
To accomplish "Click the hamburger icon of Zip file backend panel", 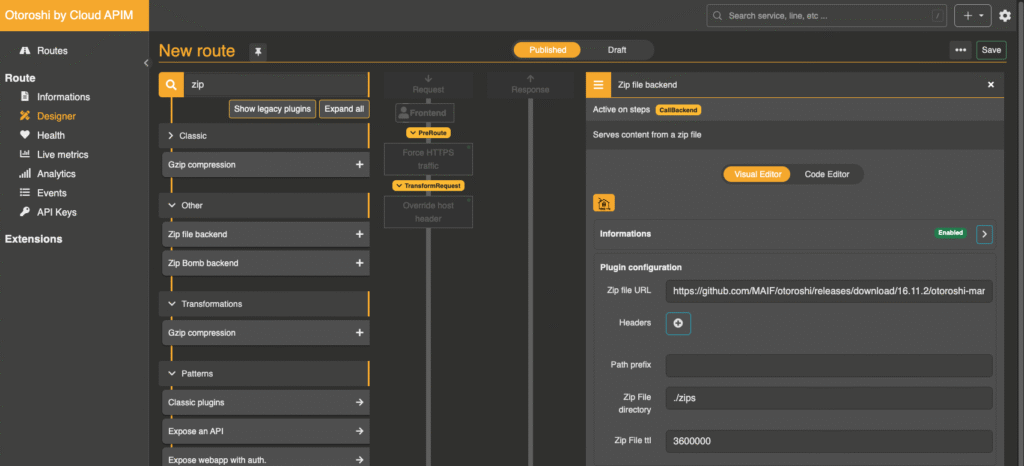I will pos(598,86).
